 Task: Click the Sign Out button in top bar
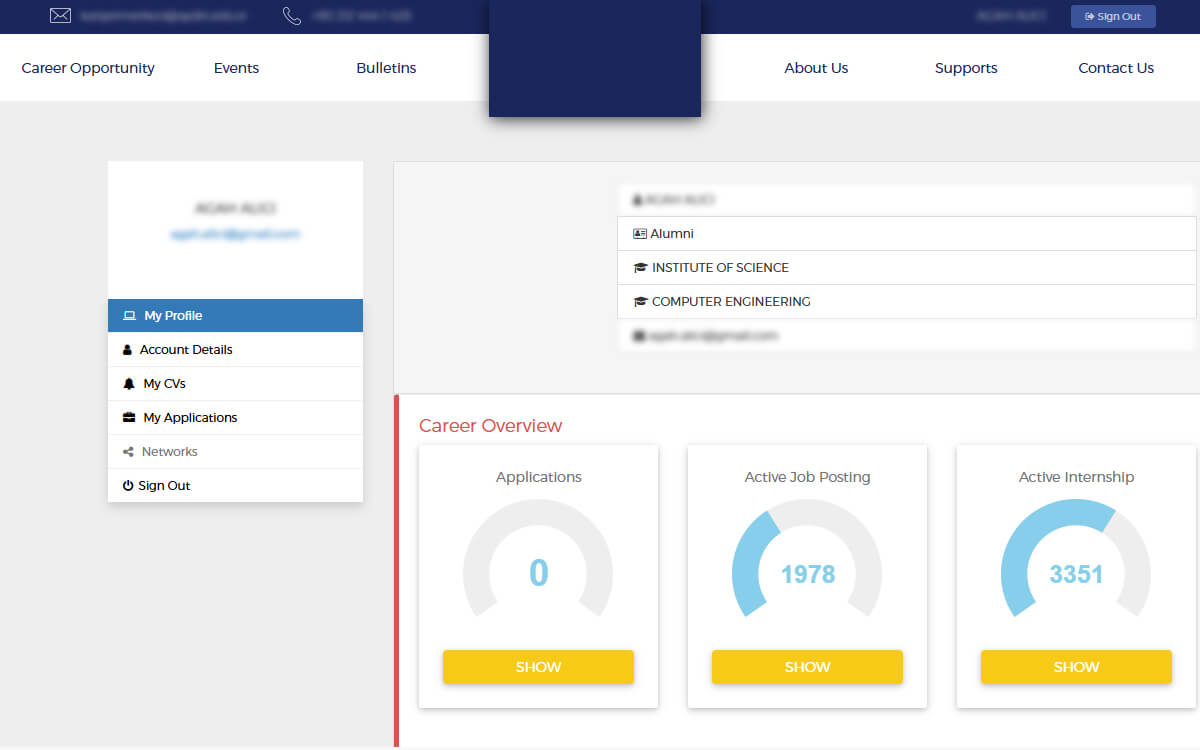tap(1113, 16)
